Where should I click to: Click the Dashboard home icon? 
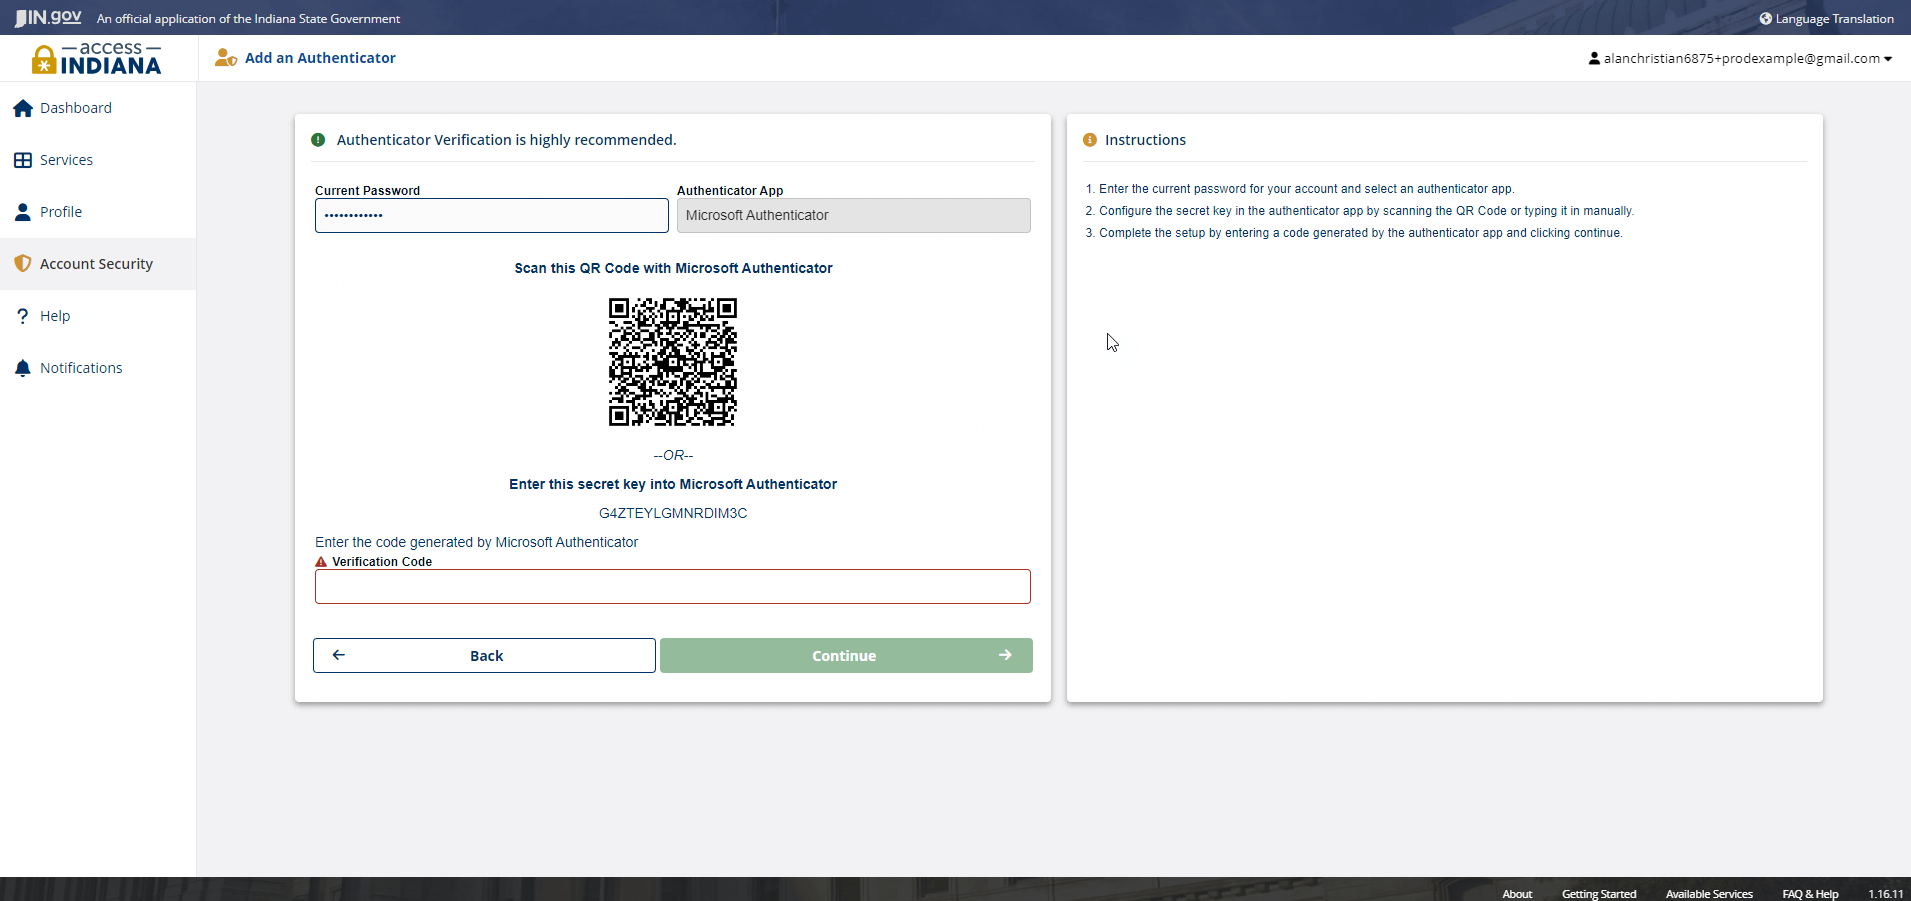tap(23, 108)
